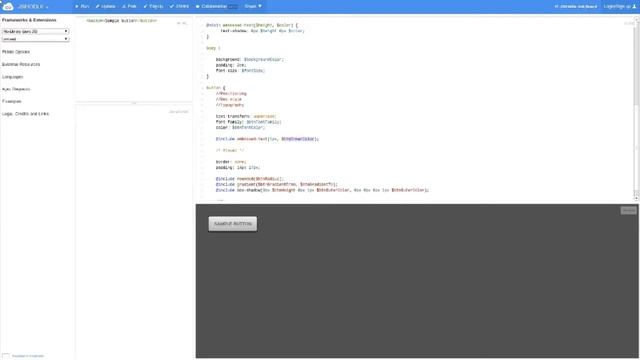Image resolution: width=640 pixels, height=360 pixels.
Task: Click the Frameworks & Extensions heading
Action: [29, 20]
